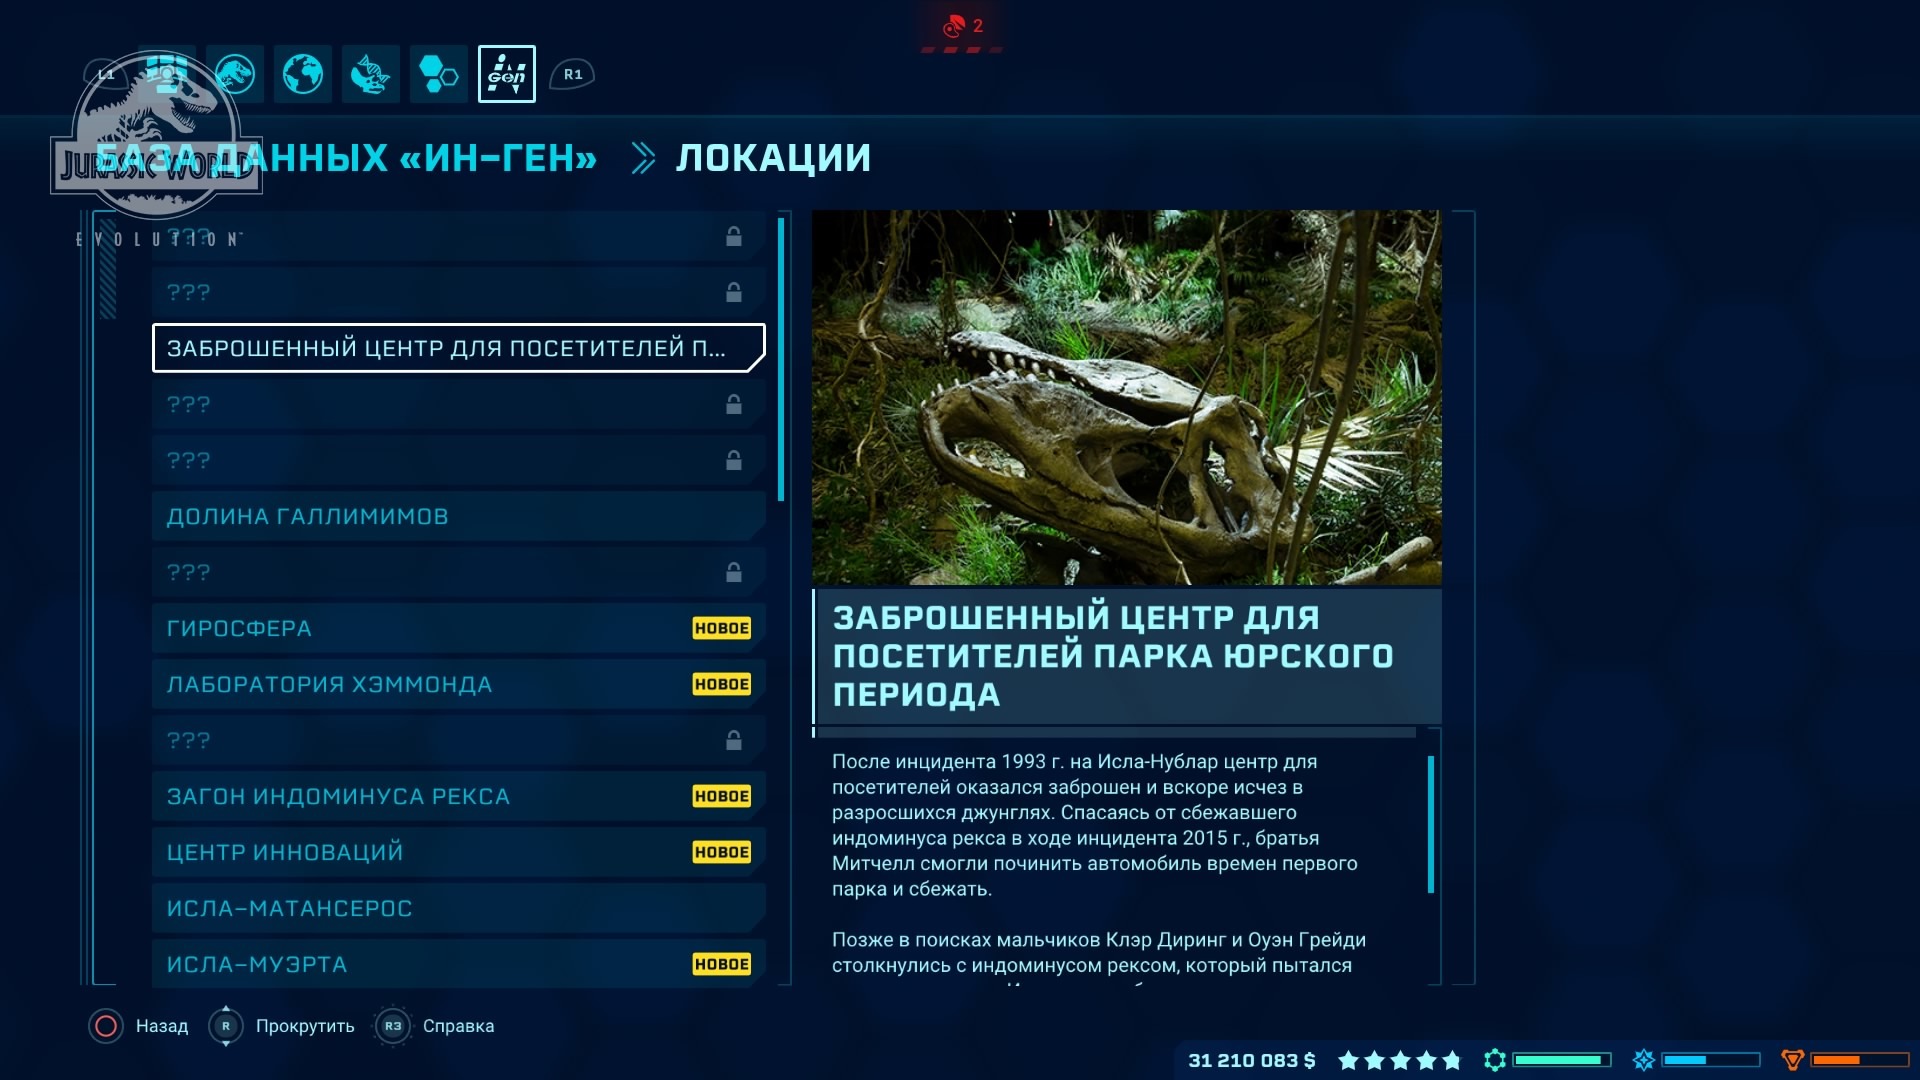This screenshot has width=1920, height=1080.
Task: Open the Лаборатория Хэммонда entry
Action: (x=459, y=684)
